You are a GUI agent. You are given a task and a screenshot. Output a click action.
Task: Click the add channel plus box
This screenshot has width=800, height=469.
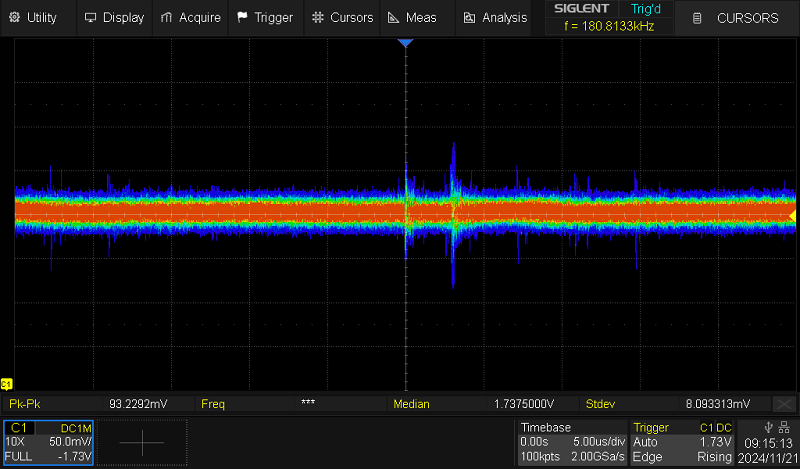coord(141,441)
